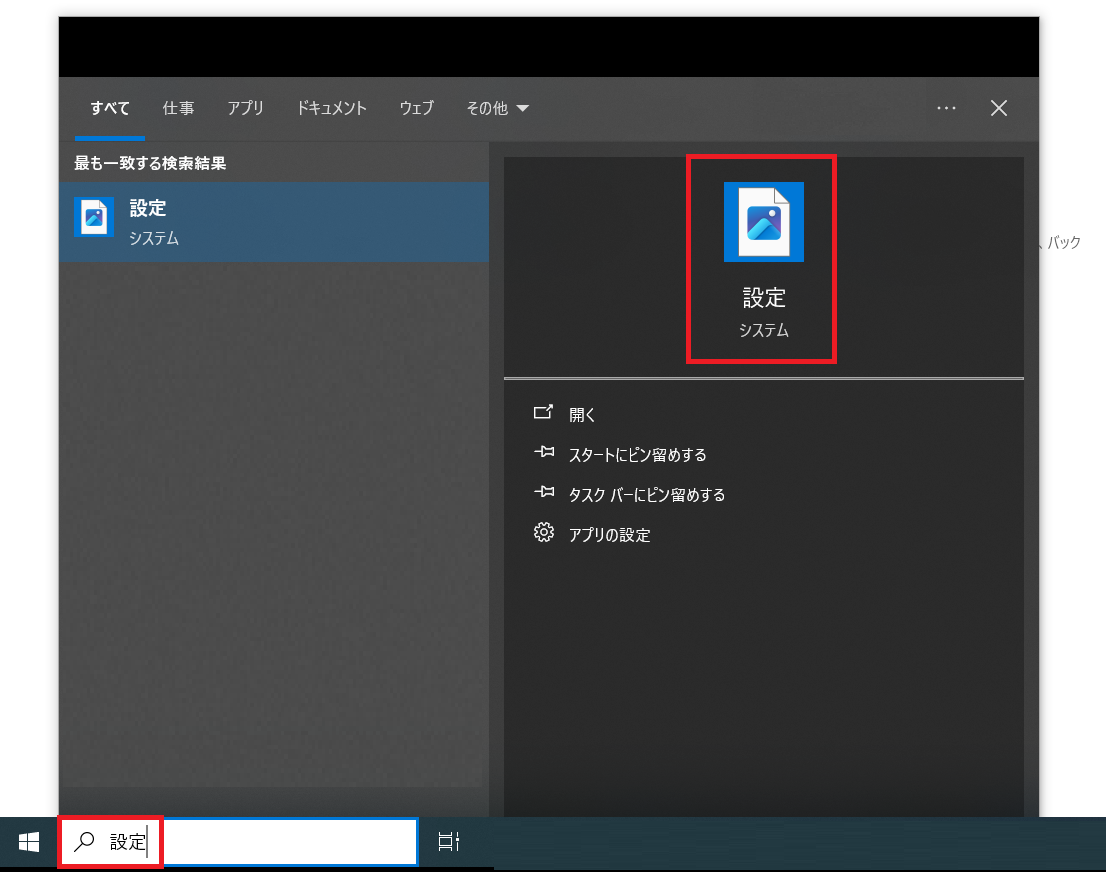Click the 設定 icon in the results list

coord(94,217)
